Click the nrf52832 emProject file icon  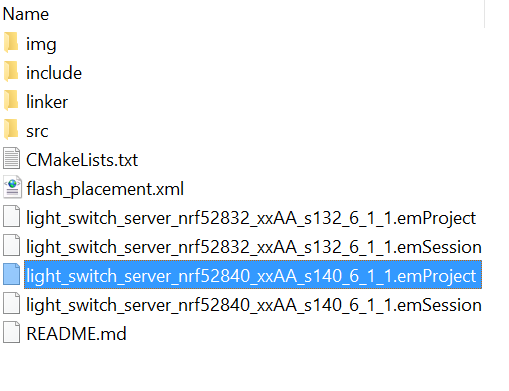pos(12,216)
